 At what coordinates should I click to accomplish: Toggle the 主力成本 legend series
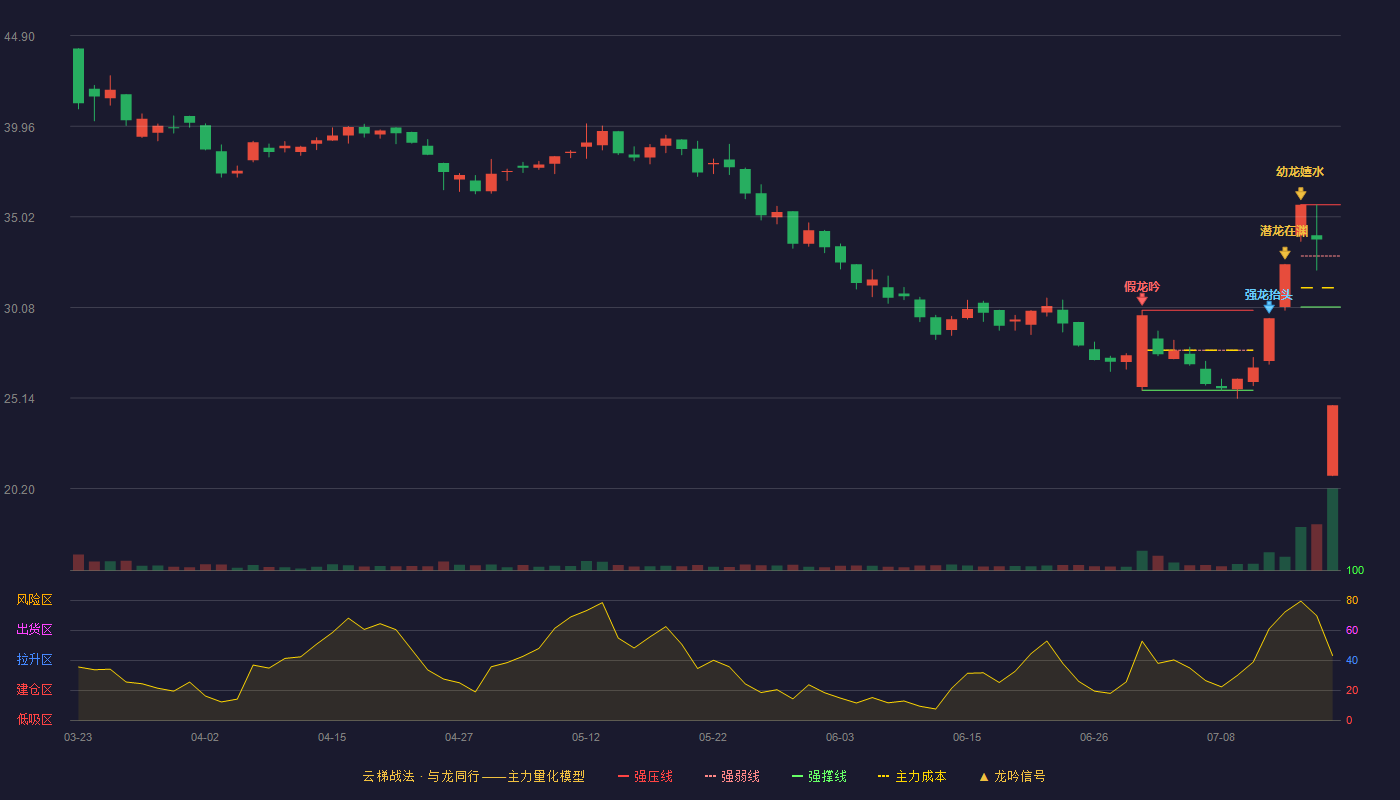pos(912,776)
